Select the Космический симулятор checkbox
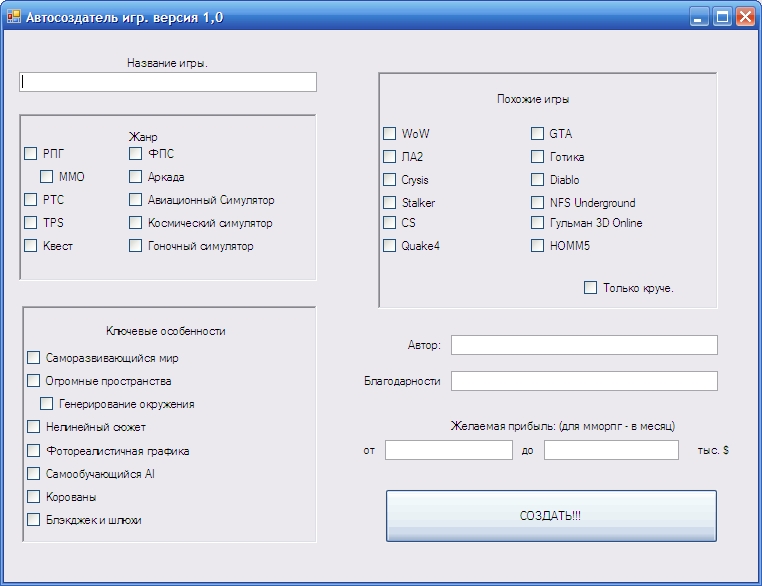This screenshot has width=762, height=586. [x=136, y=223]
